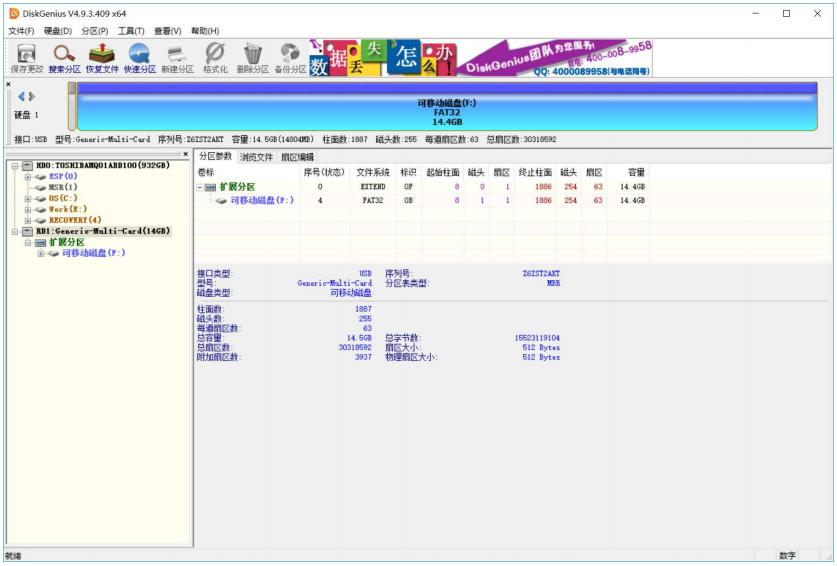Select 扩展分区 row in partition table
The height and width of the screenshot is (566, 837).
(x=422, y=187)
